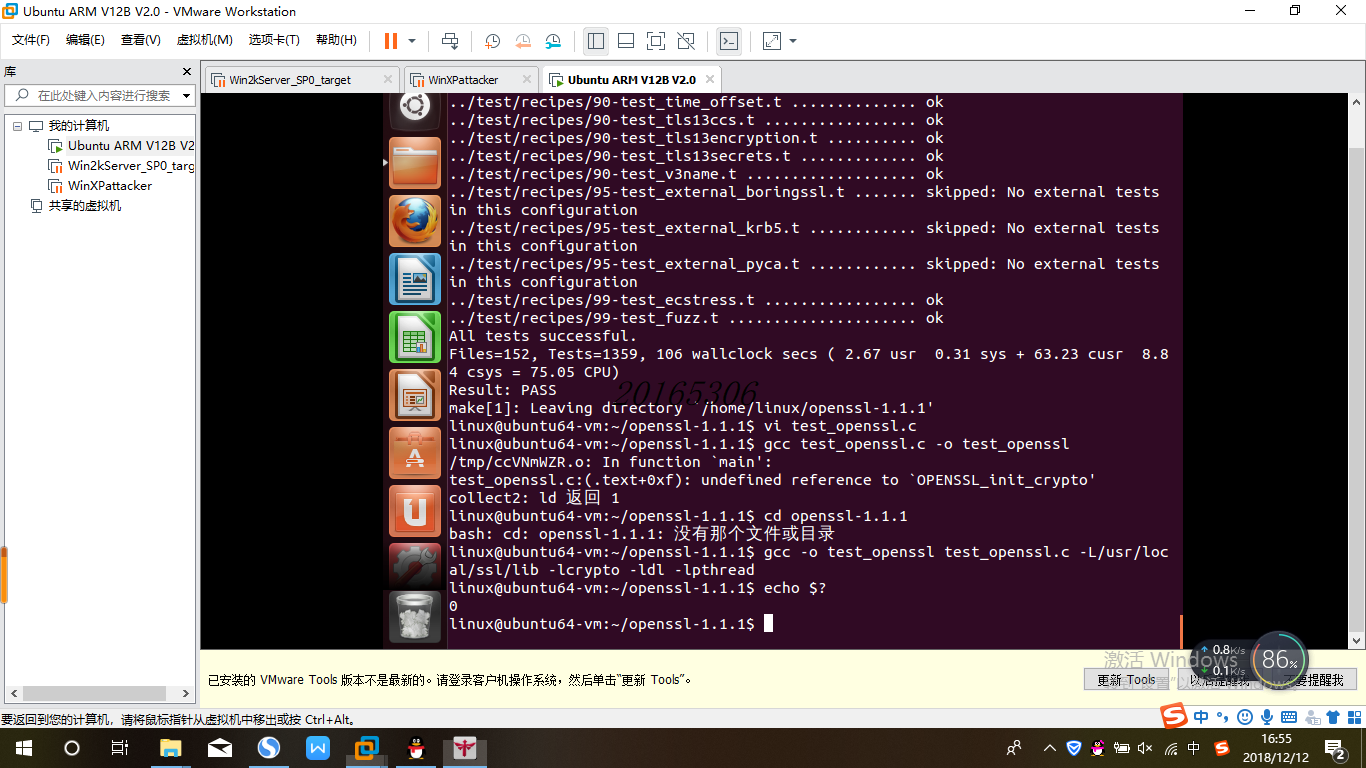Close the library panel
The width and height of the screenshot is (1366, 768).
click(x=186, y=72)
